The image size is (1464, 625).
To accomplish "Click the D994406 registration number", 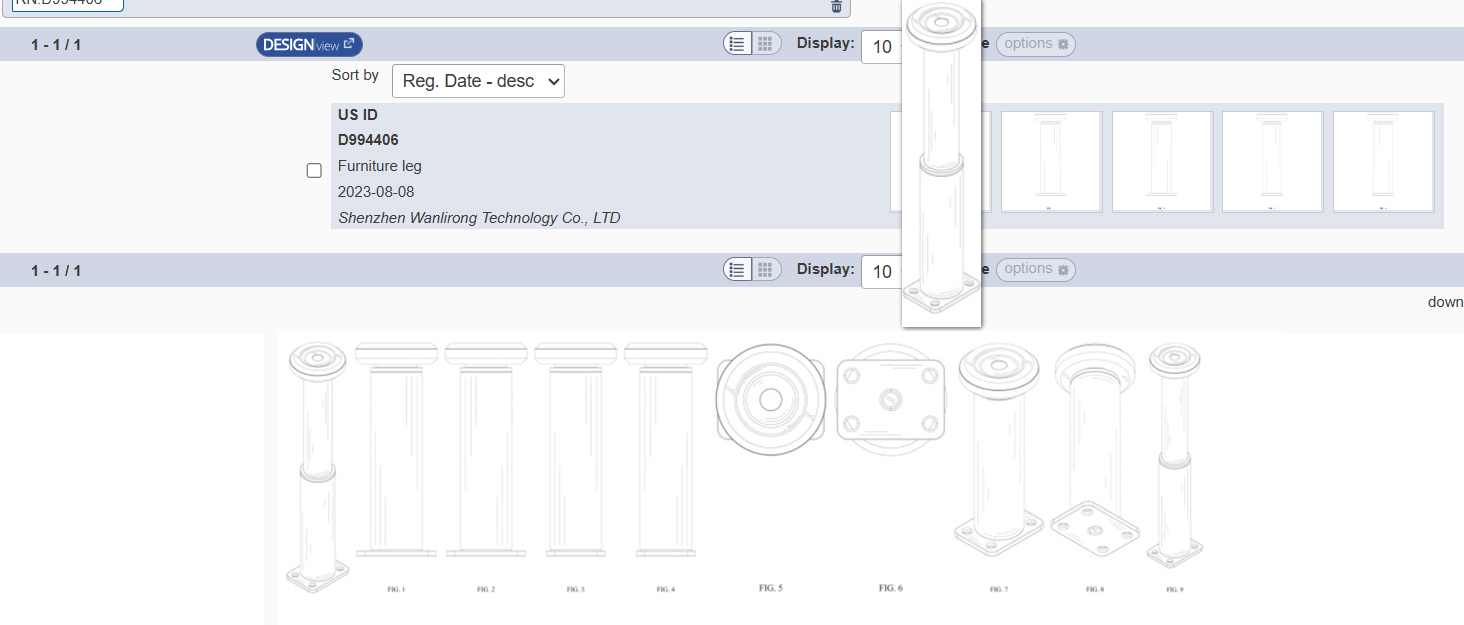I will pyautogui.click(x=368, y=140).
